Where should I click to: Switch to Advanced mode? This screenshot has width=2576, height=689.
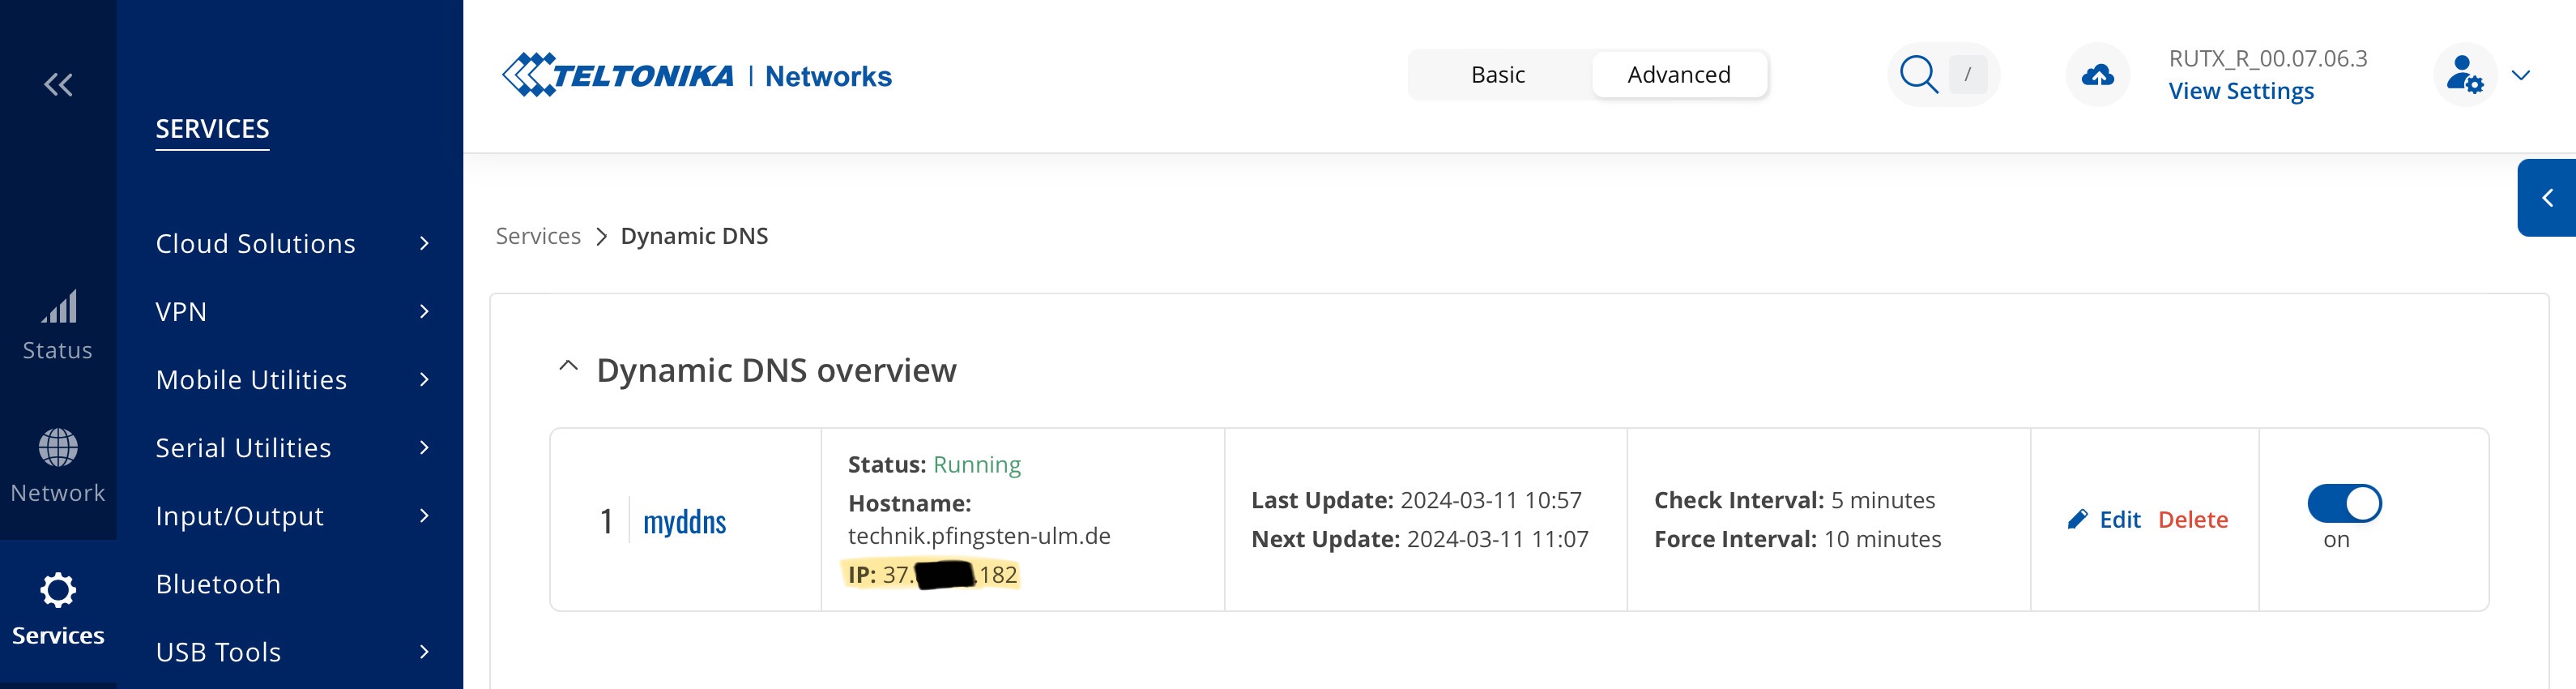tap(1678, 75)
